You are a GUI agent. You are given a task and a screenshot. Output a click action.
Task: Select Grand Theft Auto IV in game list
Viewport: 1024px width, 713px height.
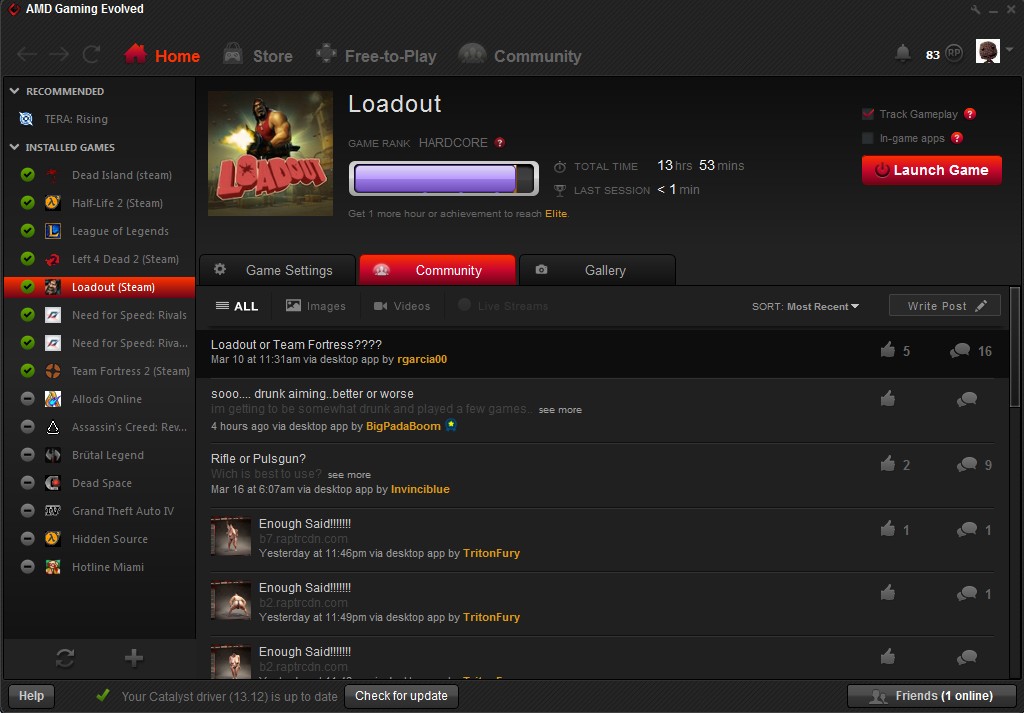[x=99, y=511]
